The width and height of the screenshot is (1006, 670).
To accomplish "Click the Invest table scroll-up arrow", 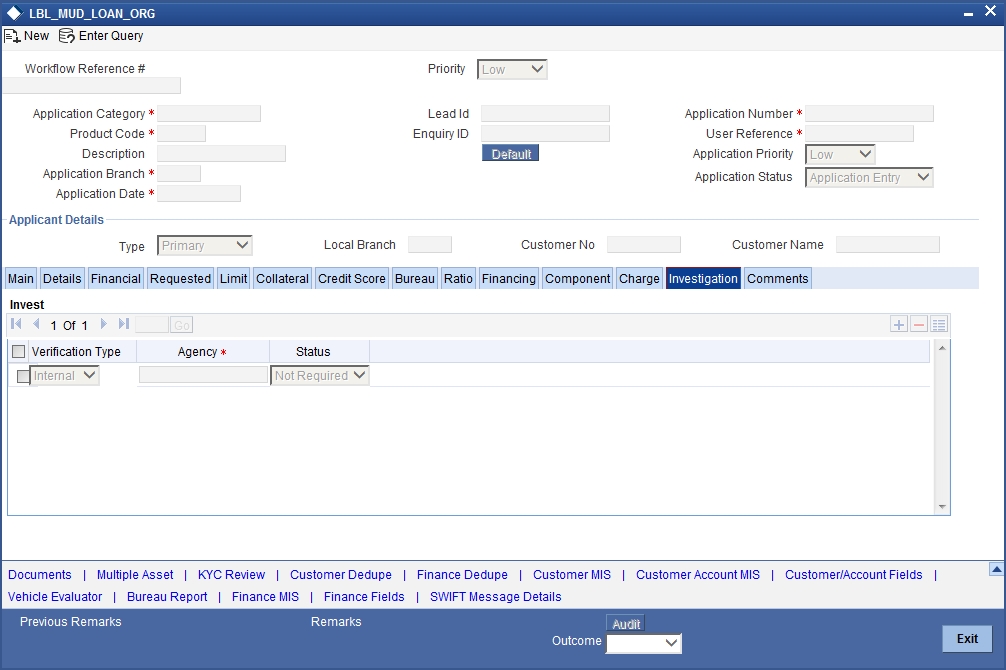I will click(942, 347).
